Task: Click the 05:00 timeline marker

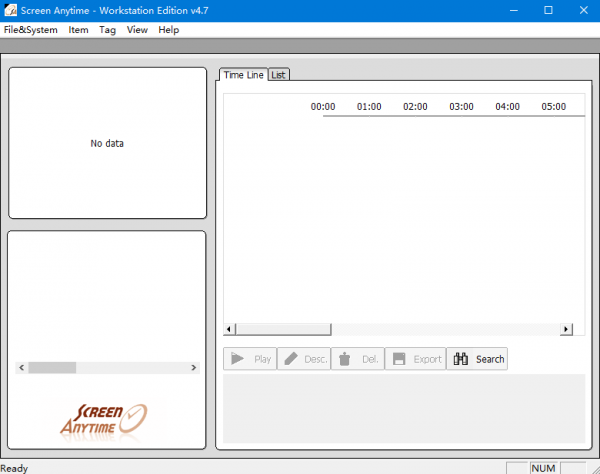Action: click(x=554, y=106)
